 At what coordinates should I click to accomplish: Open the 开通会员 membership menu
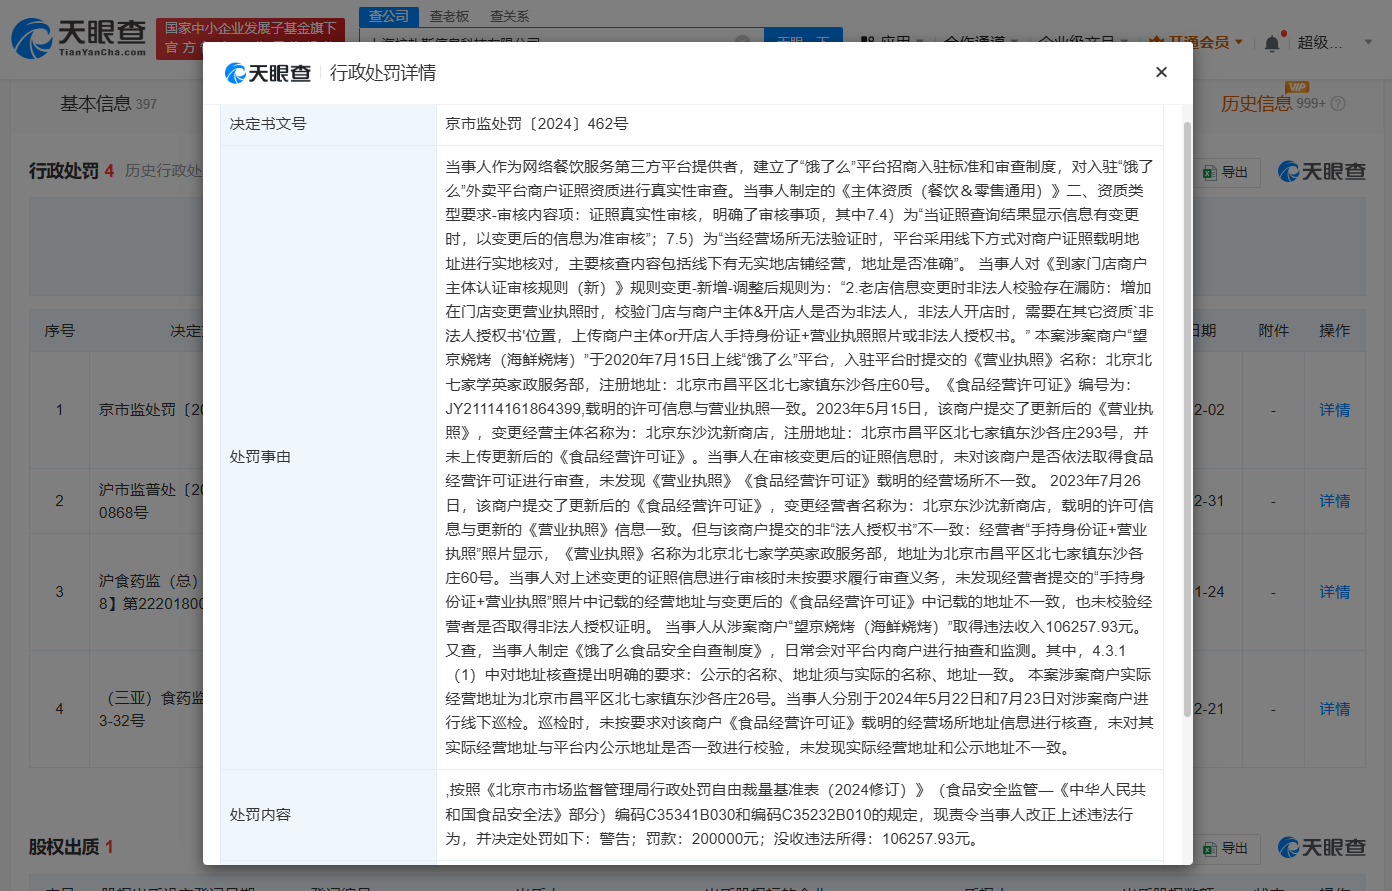point(1200,42)
